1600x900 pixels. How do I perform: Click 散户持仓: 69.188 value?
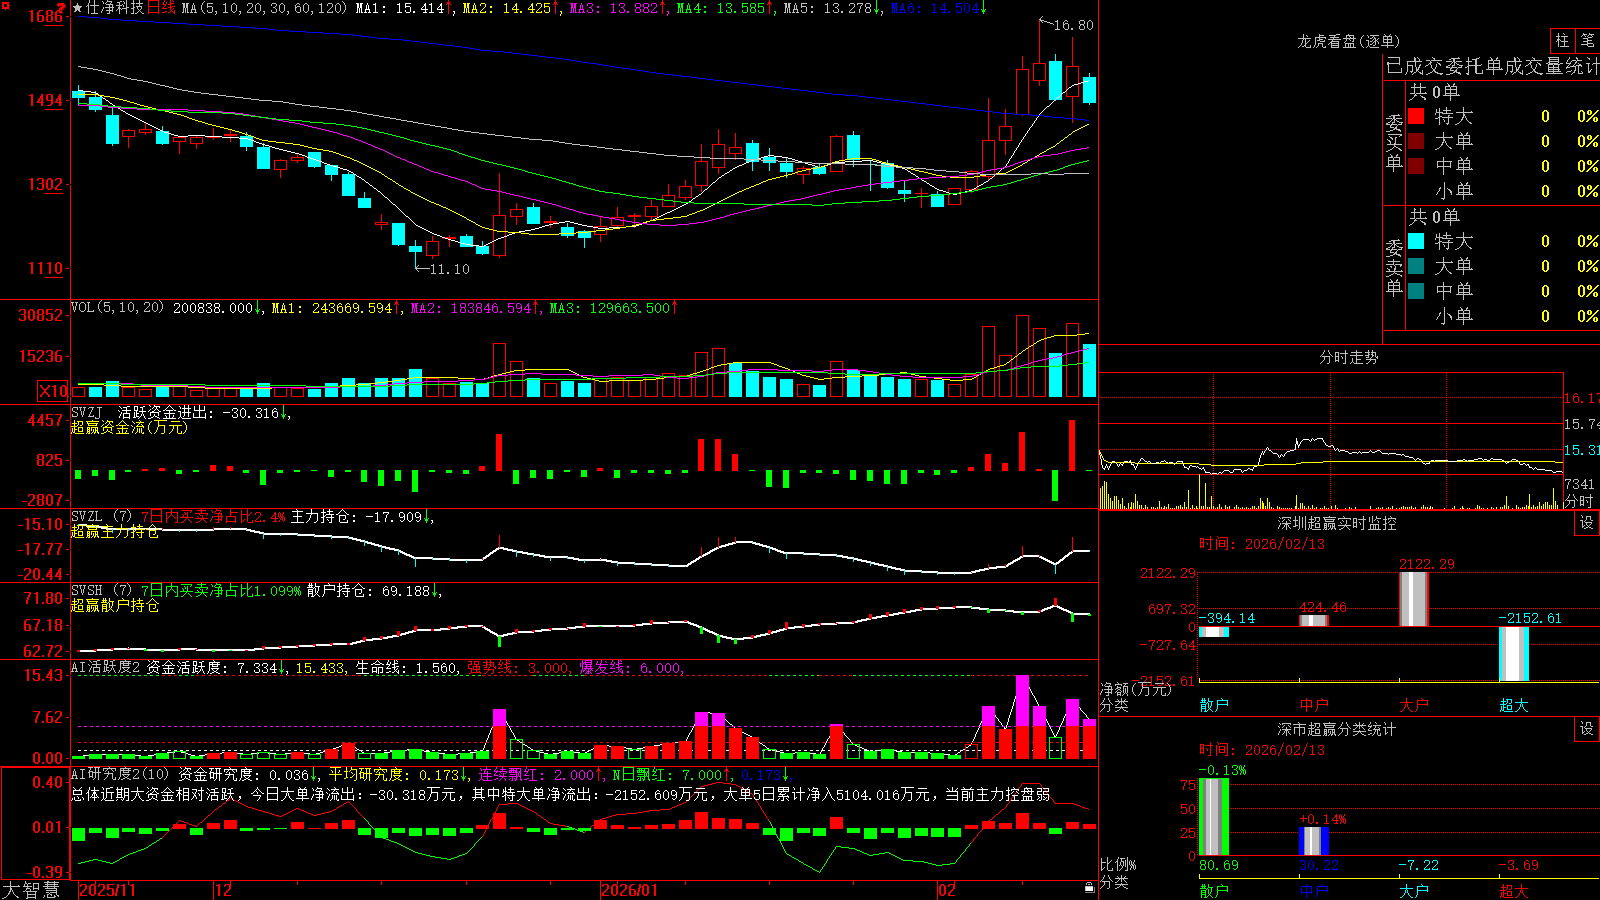click(368, 591)
